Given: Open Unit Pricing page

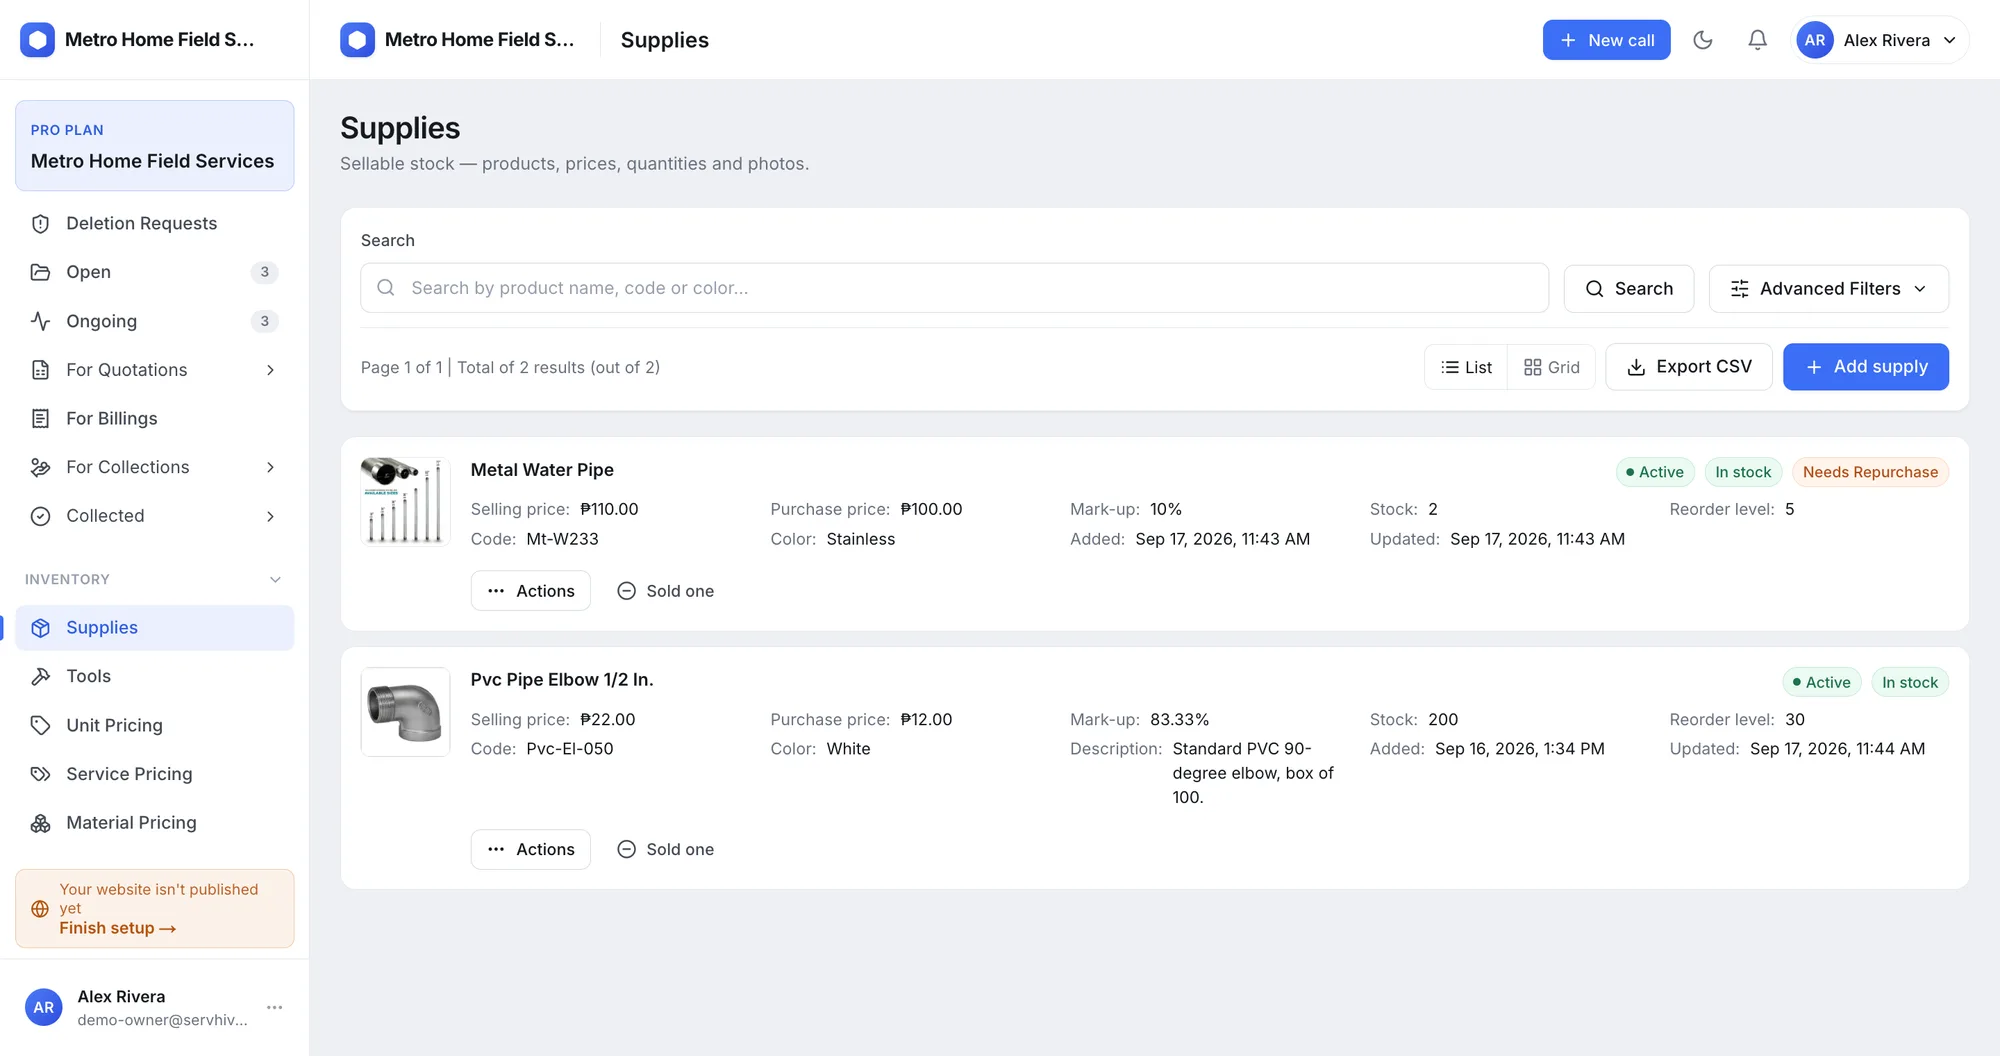Looking at the screenshot, I should [154, 725].
